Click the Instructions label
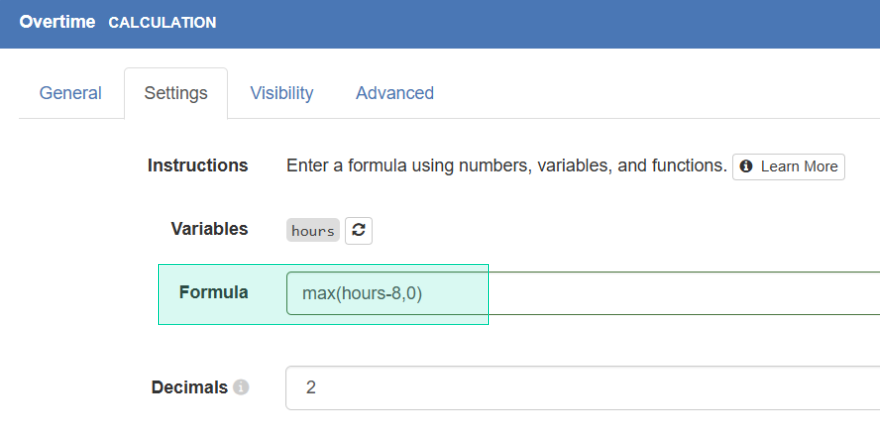This screenshot has width=888, height=427. tap(198, 165)
